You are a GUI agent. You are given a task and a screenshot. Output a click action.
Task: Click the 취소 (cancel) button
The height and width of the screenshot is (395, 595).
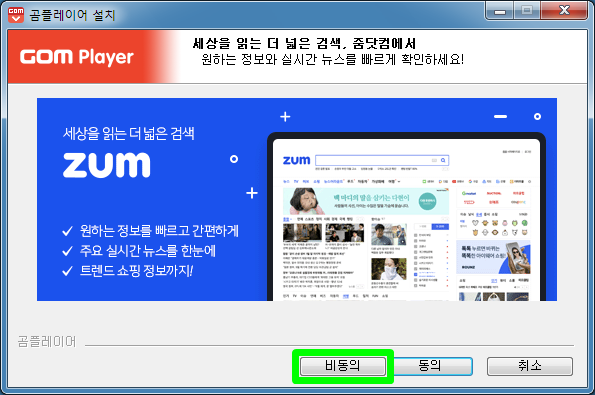pyautogui.click(x=530, y=366)
